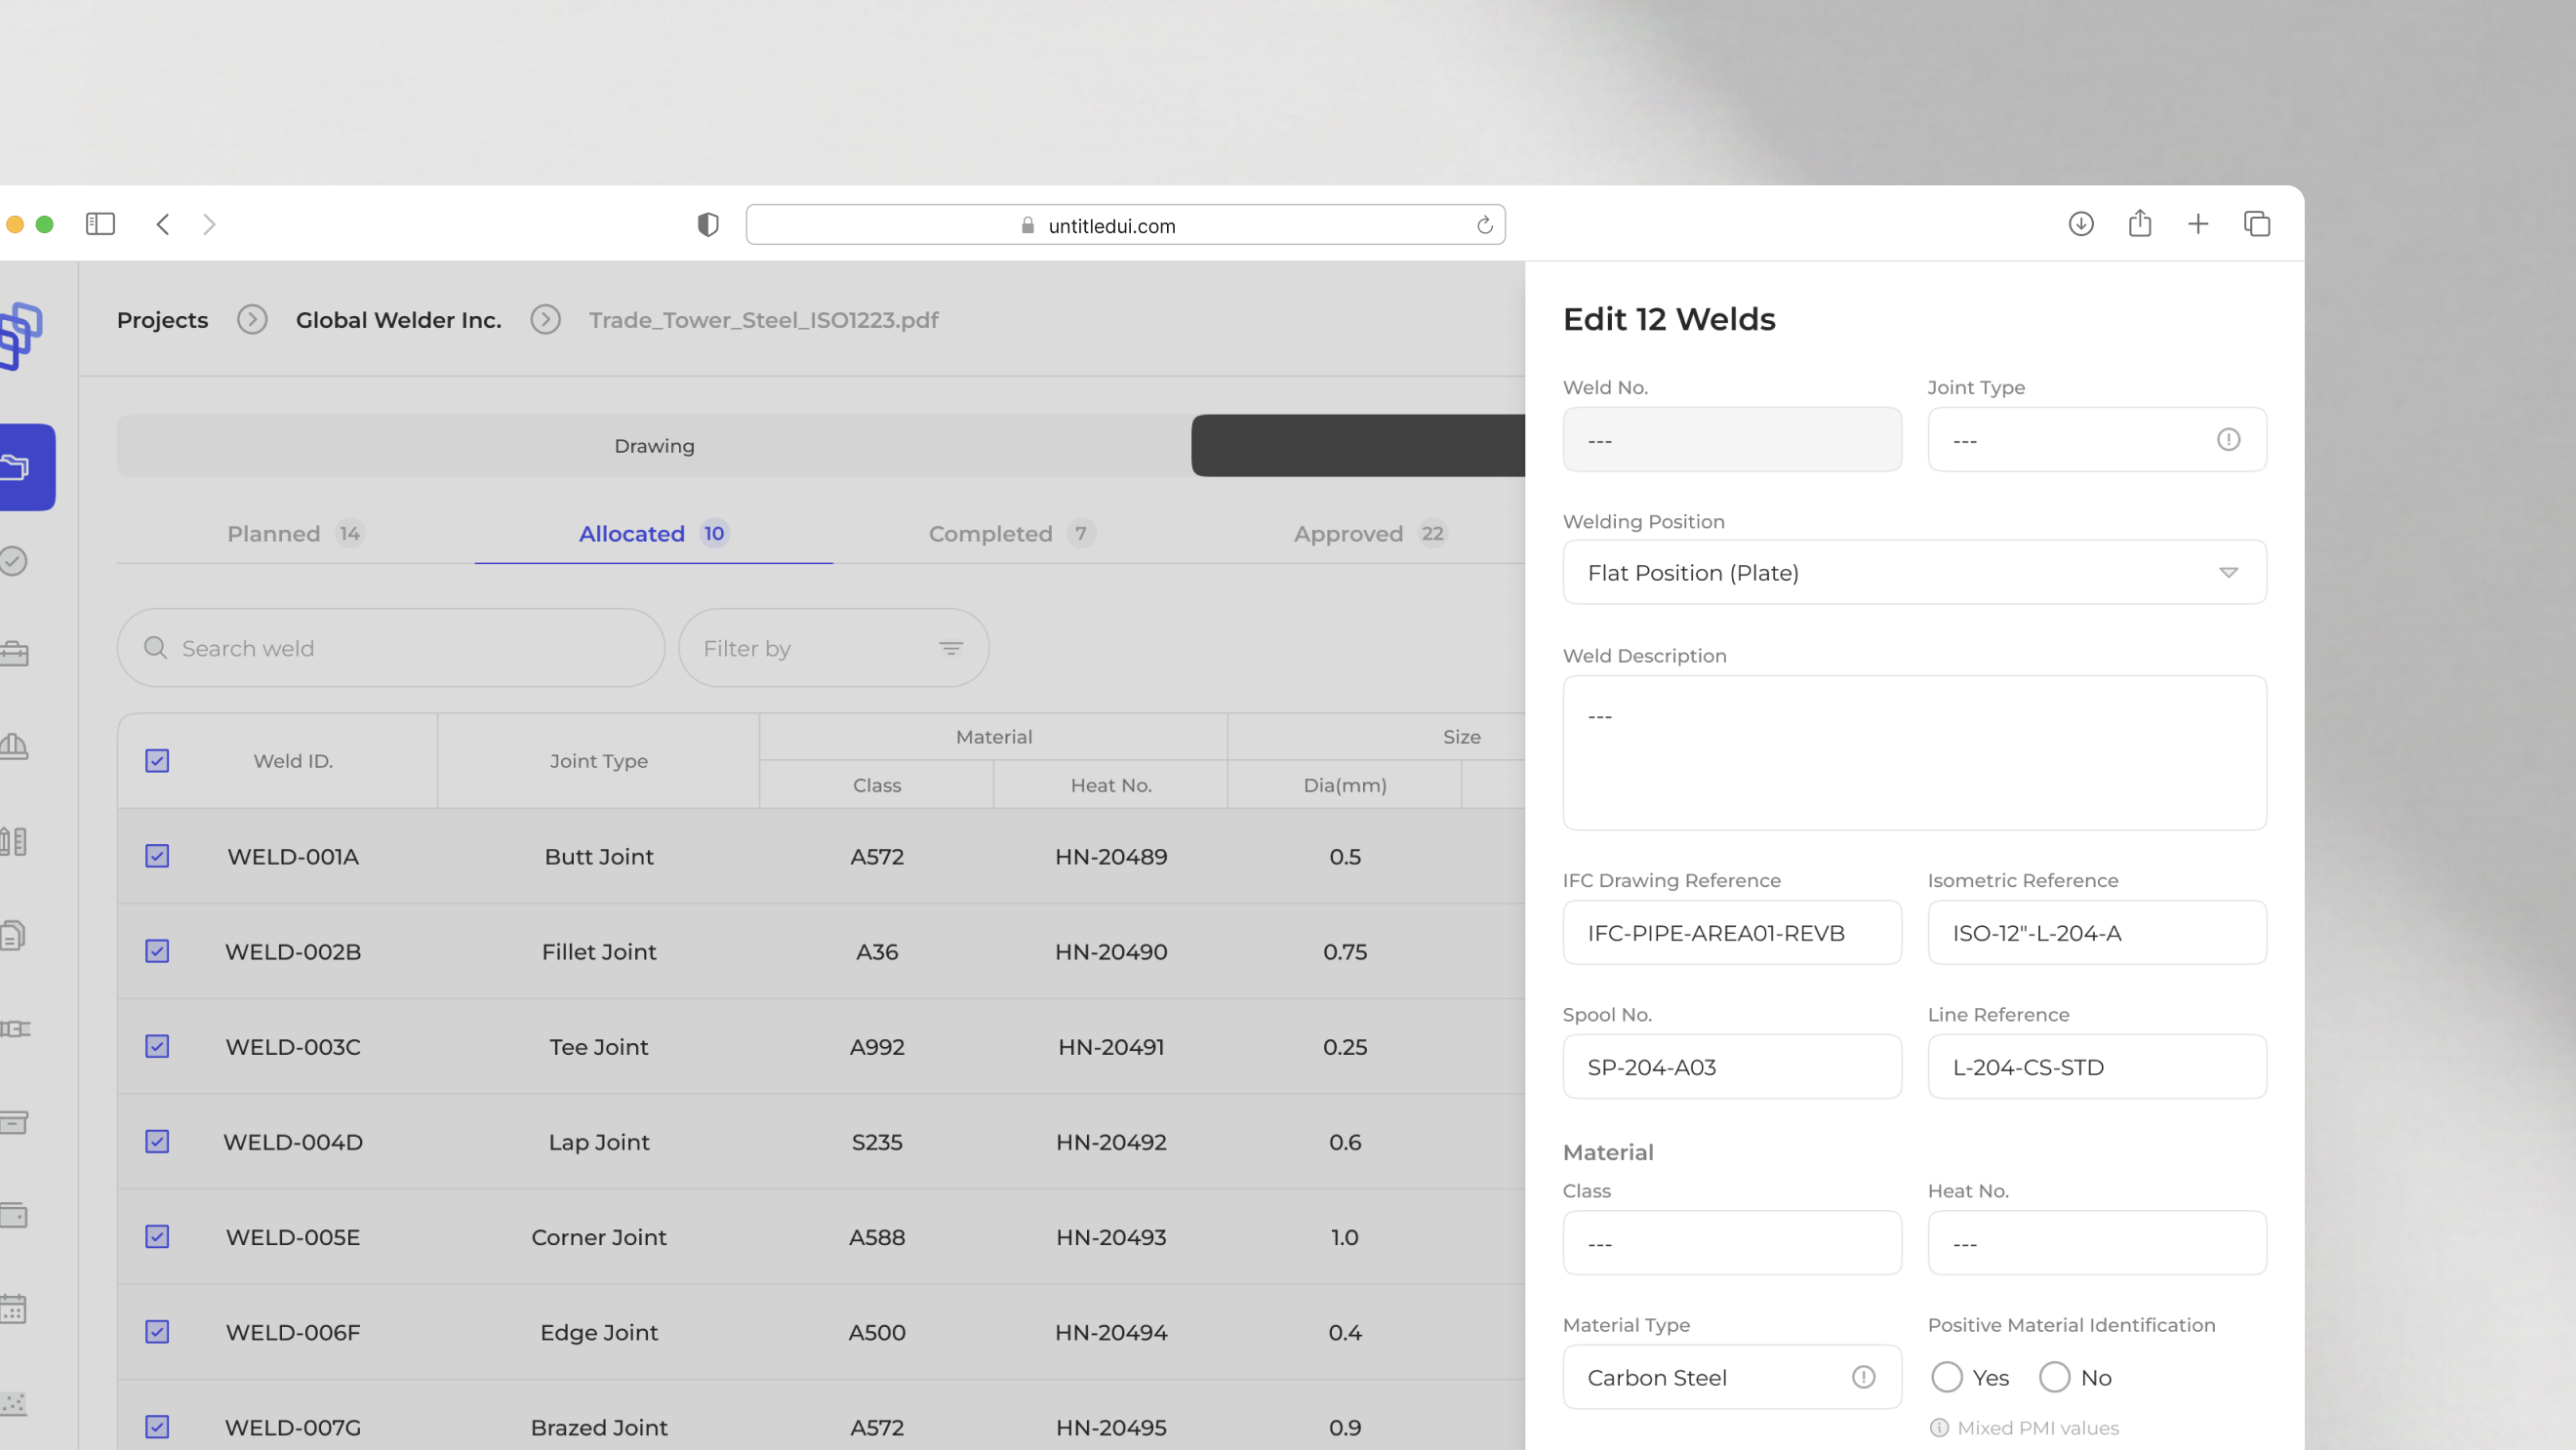Open the briefcase sidebar icon
2576x1450 pixels.
(x=13, y=654)
